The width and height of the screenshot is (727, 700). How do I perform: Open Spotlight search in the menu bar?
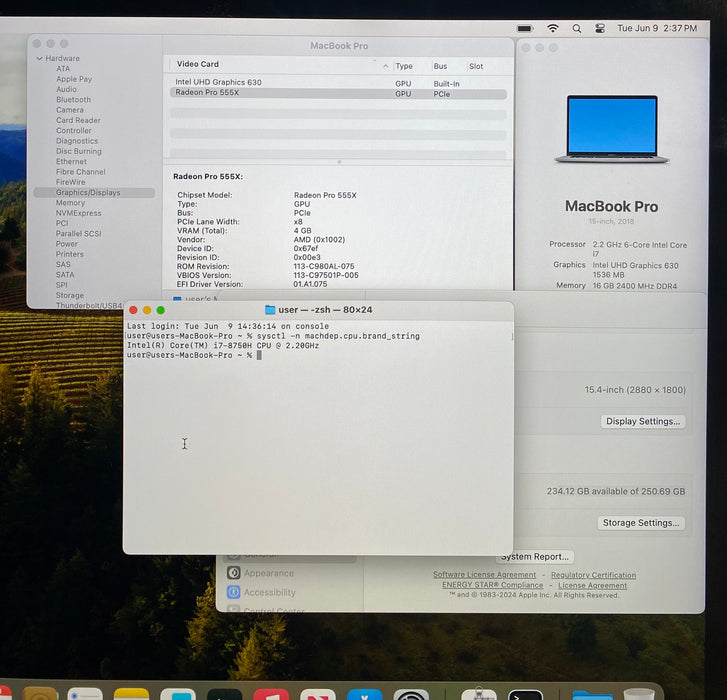point(576,29)
